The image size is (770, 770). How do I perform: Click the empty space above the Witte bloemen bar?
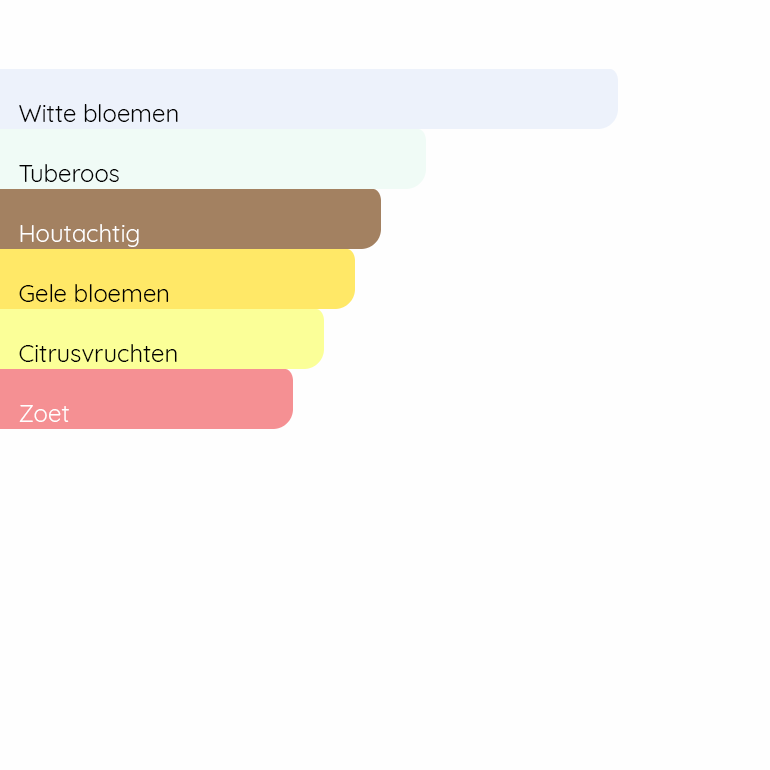(300, 35)
